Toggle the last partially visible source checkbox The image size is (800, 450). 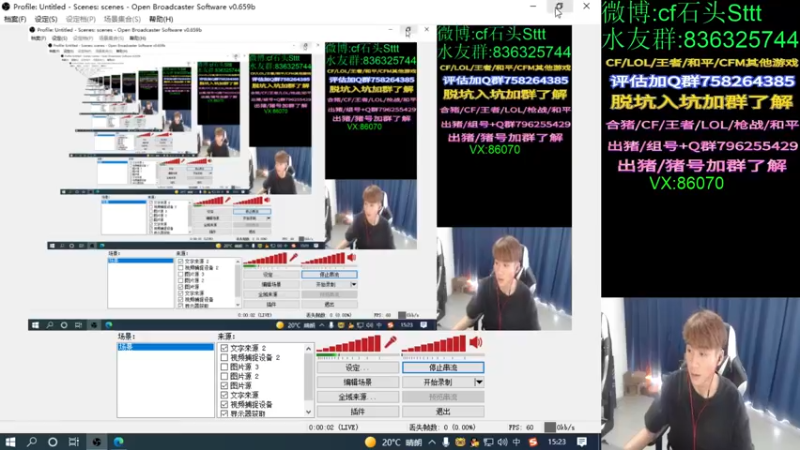tap(224, 413)
